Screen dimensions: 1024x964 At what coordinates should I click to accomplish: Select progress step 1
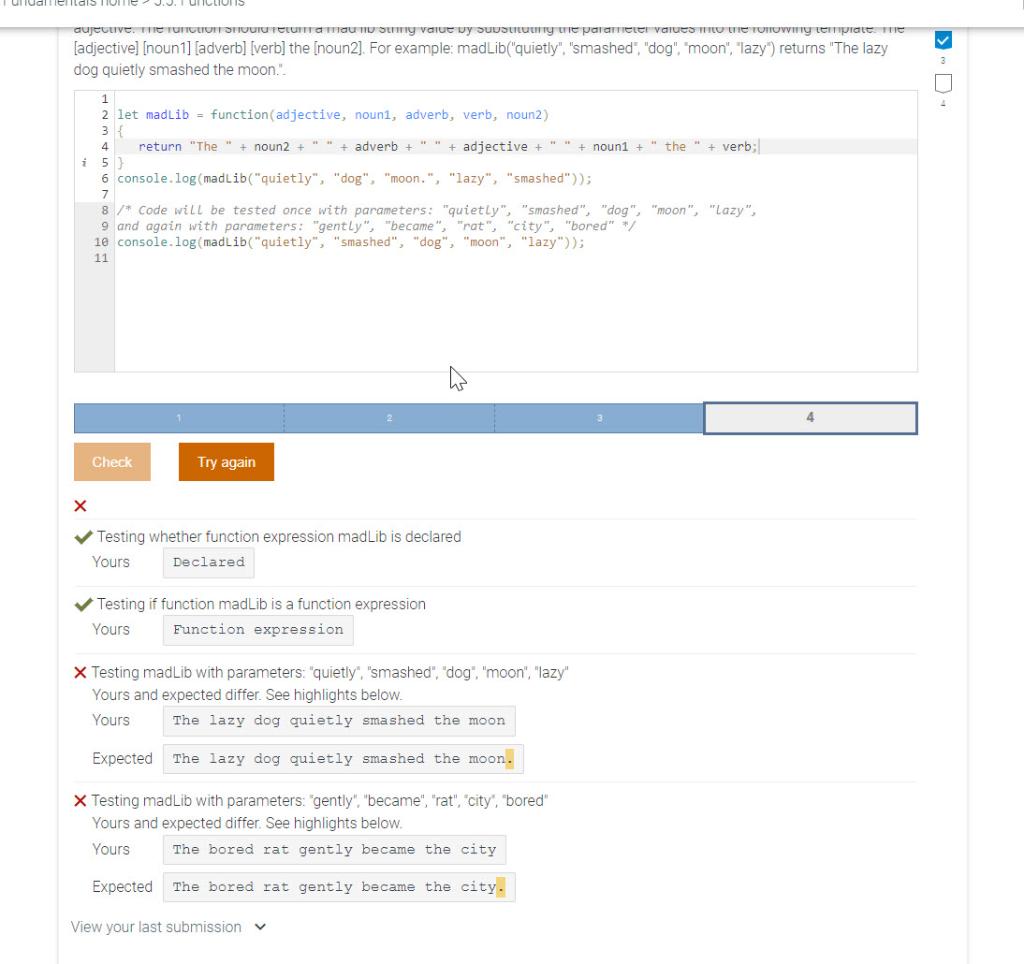point(178,418)
